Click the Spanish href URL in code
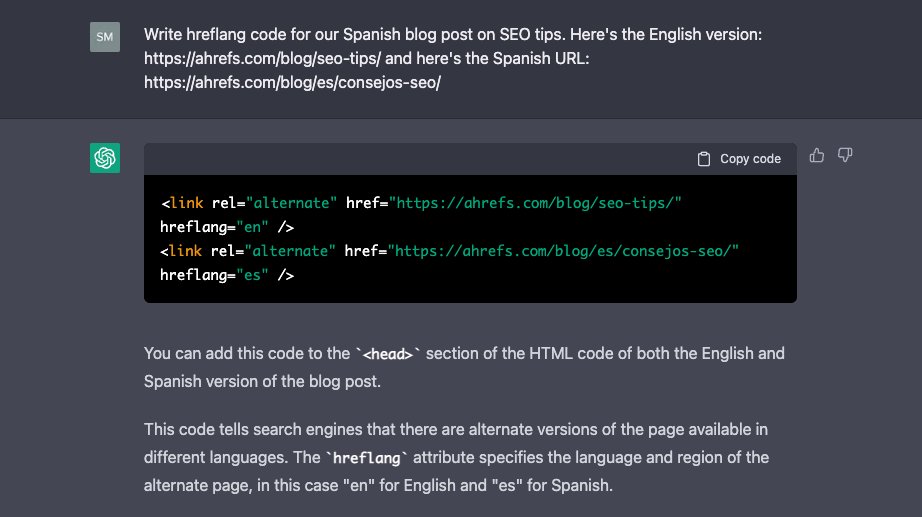 point(563,251)
